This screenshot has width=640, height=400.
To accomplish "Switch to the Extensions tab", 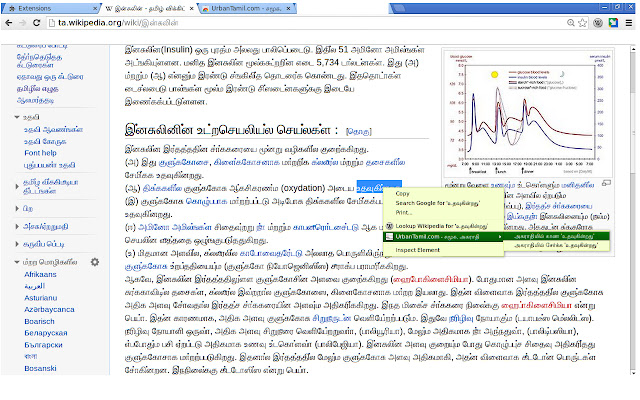I will click(50, 8).
